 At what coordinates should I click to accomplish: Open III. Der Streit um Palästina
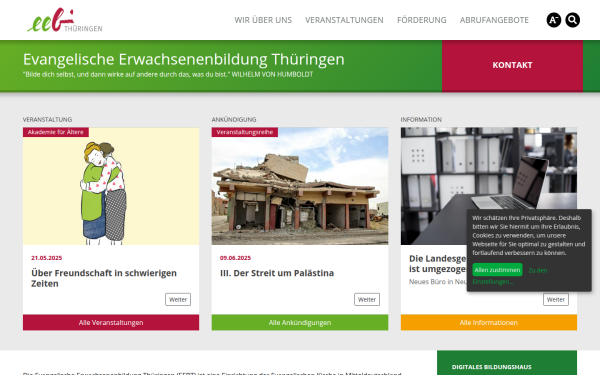point(277,273)
